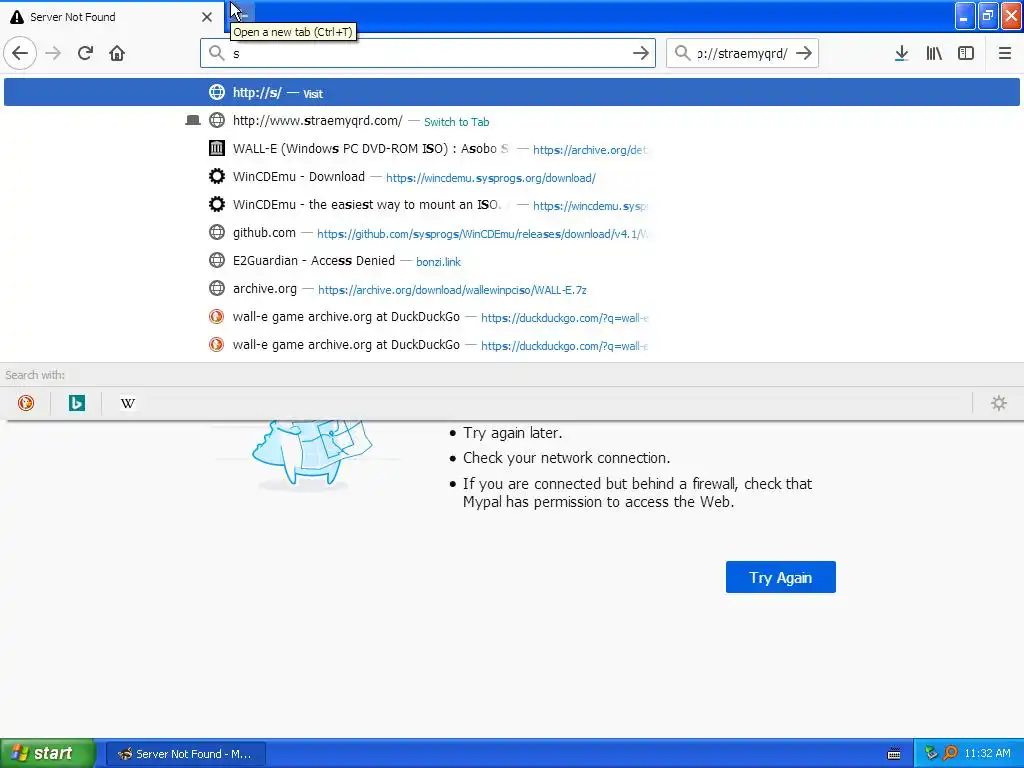
Task: Open the downloads panel
Action: click(901, 53)
